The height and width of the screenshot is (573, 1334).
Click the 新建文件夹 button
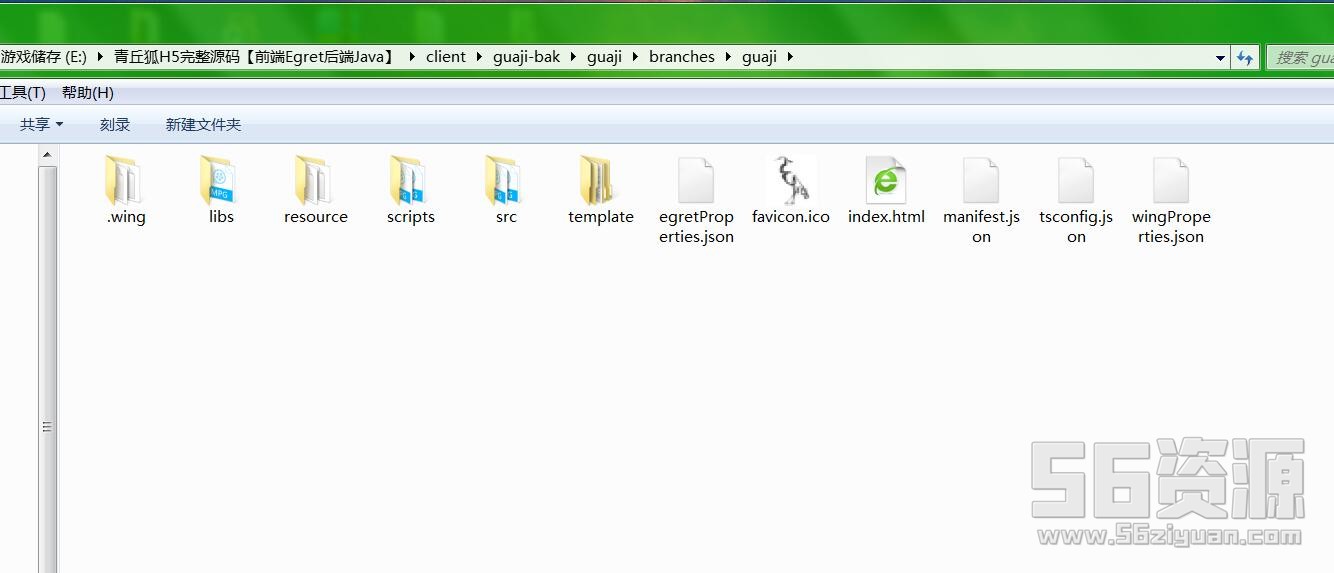(203, 125)
